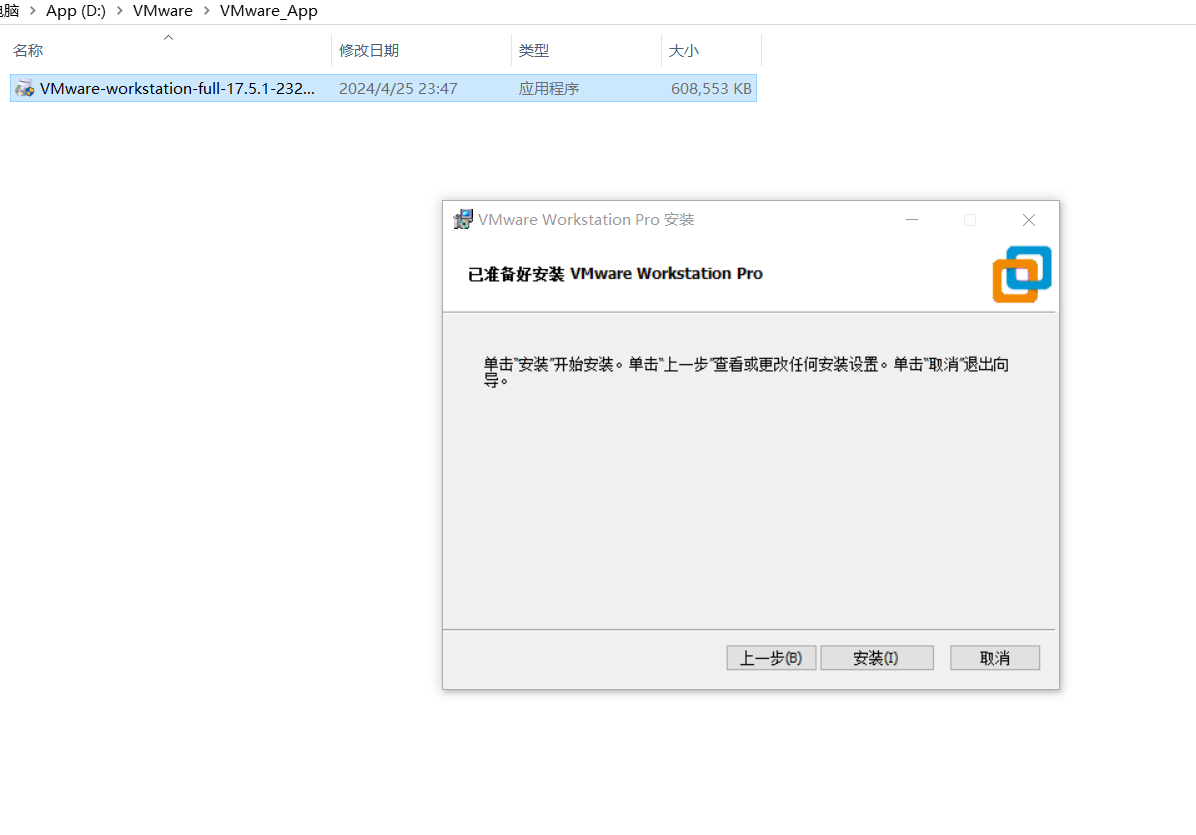This screenshot has width=1196, height=835.
Task: Sort files by the 大小 column header
Action: point(683,50)
